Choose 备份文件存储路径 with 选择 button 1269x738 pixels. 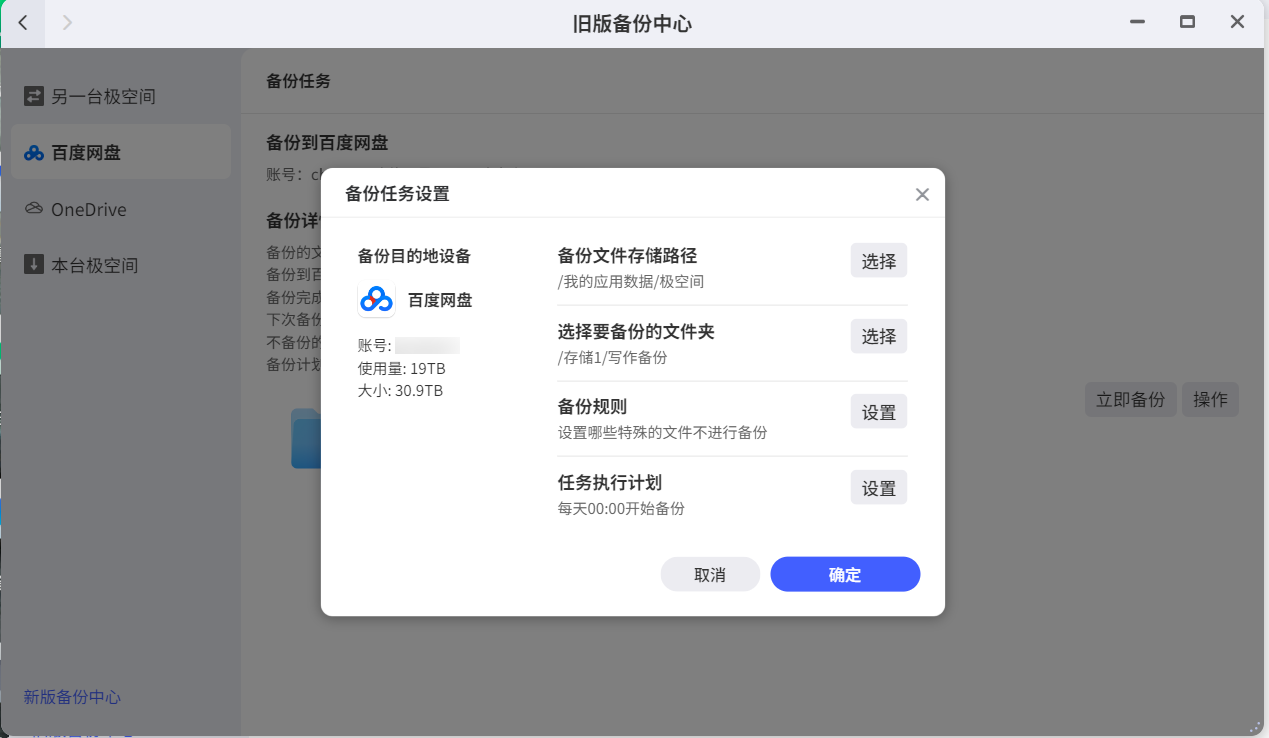[x=879, y=261]
